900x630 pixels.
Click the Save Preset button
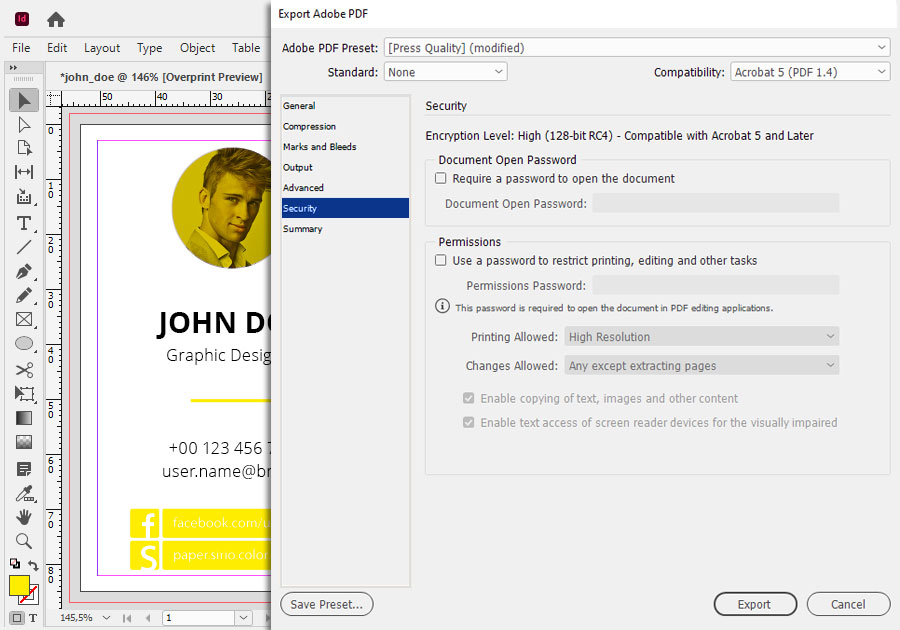point(327,604)
